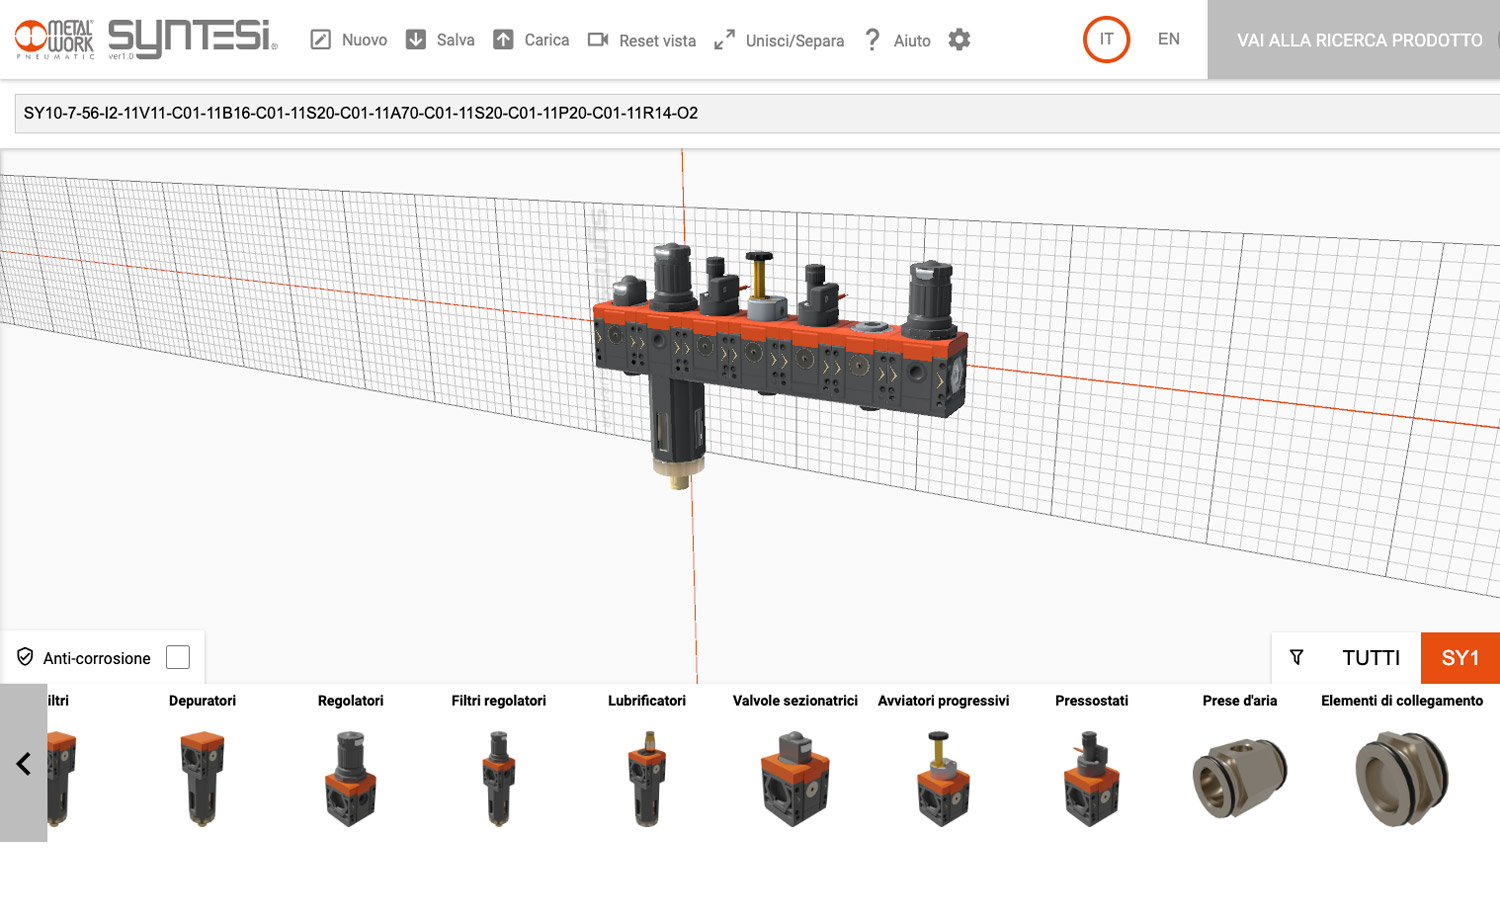Click the Nuovo label
The image size is (1500, 912).
(x=364, y=40)
